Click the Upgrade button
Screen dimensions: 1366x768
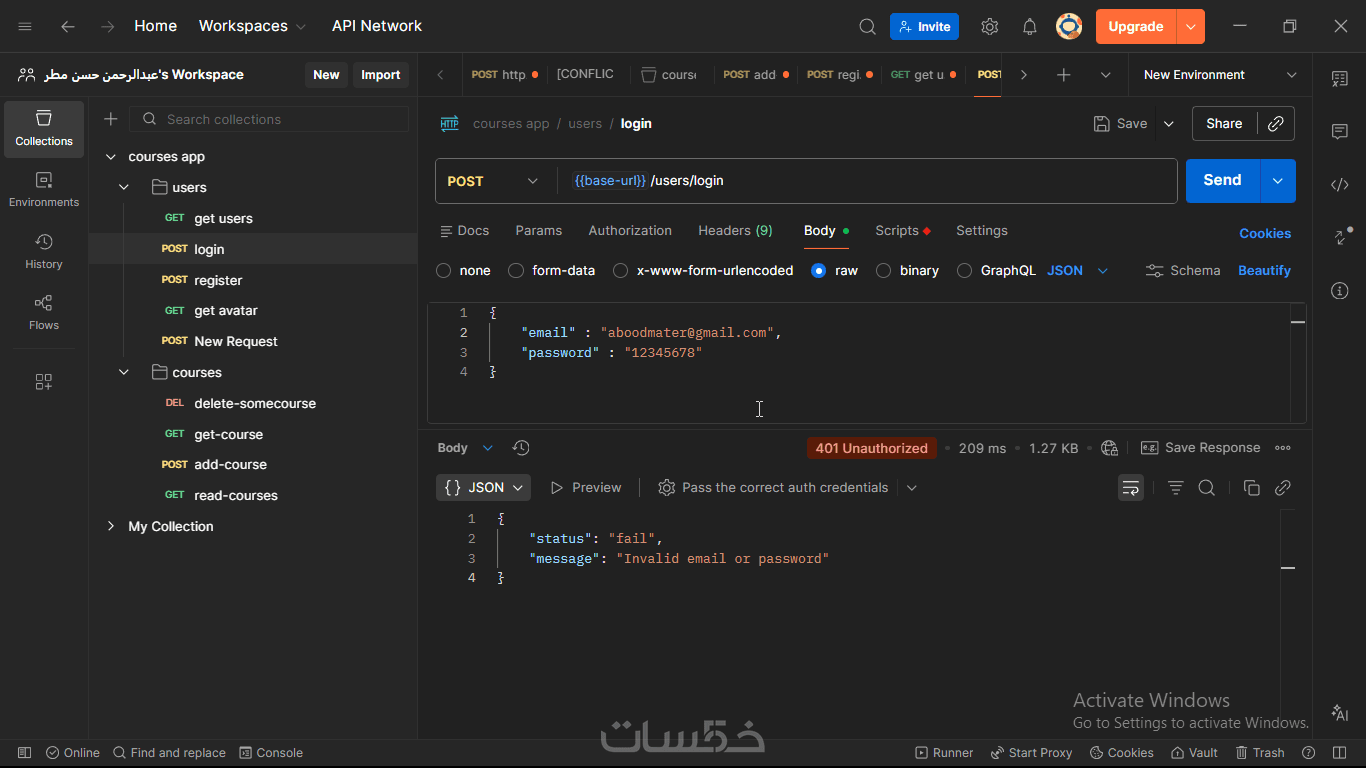click(1136, 27)
